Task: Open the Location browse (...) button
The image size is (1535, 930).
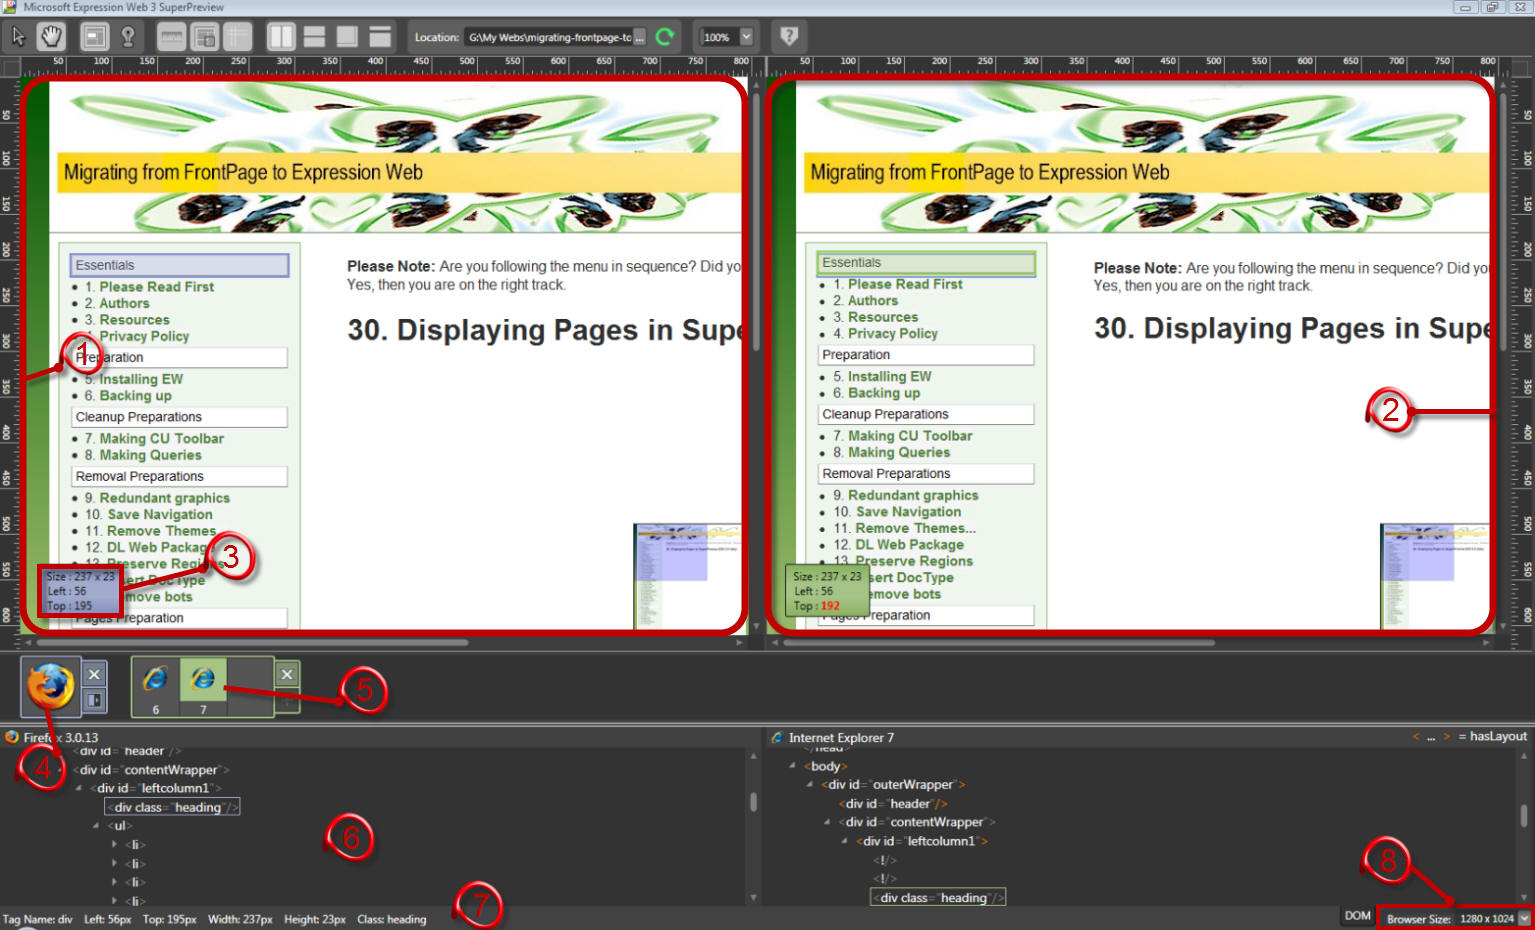Action: coord(640,37)
